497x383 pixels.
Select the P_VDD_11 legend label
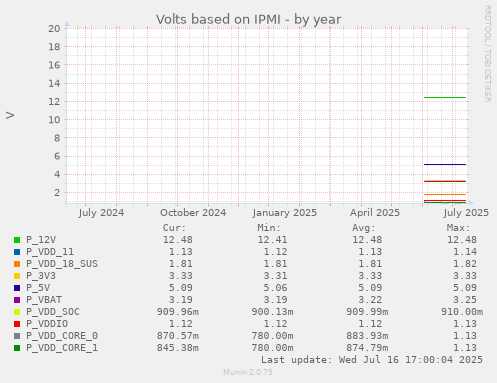pos(50,252)
